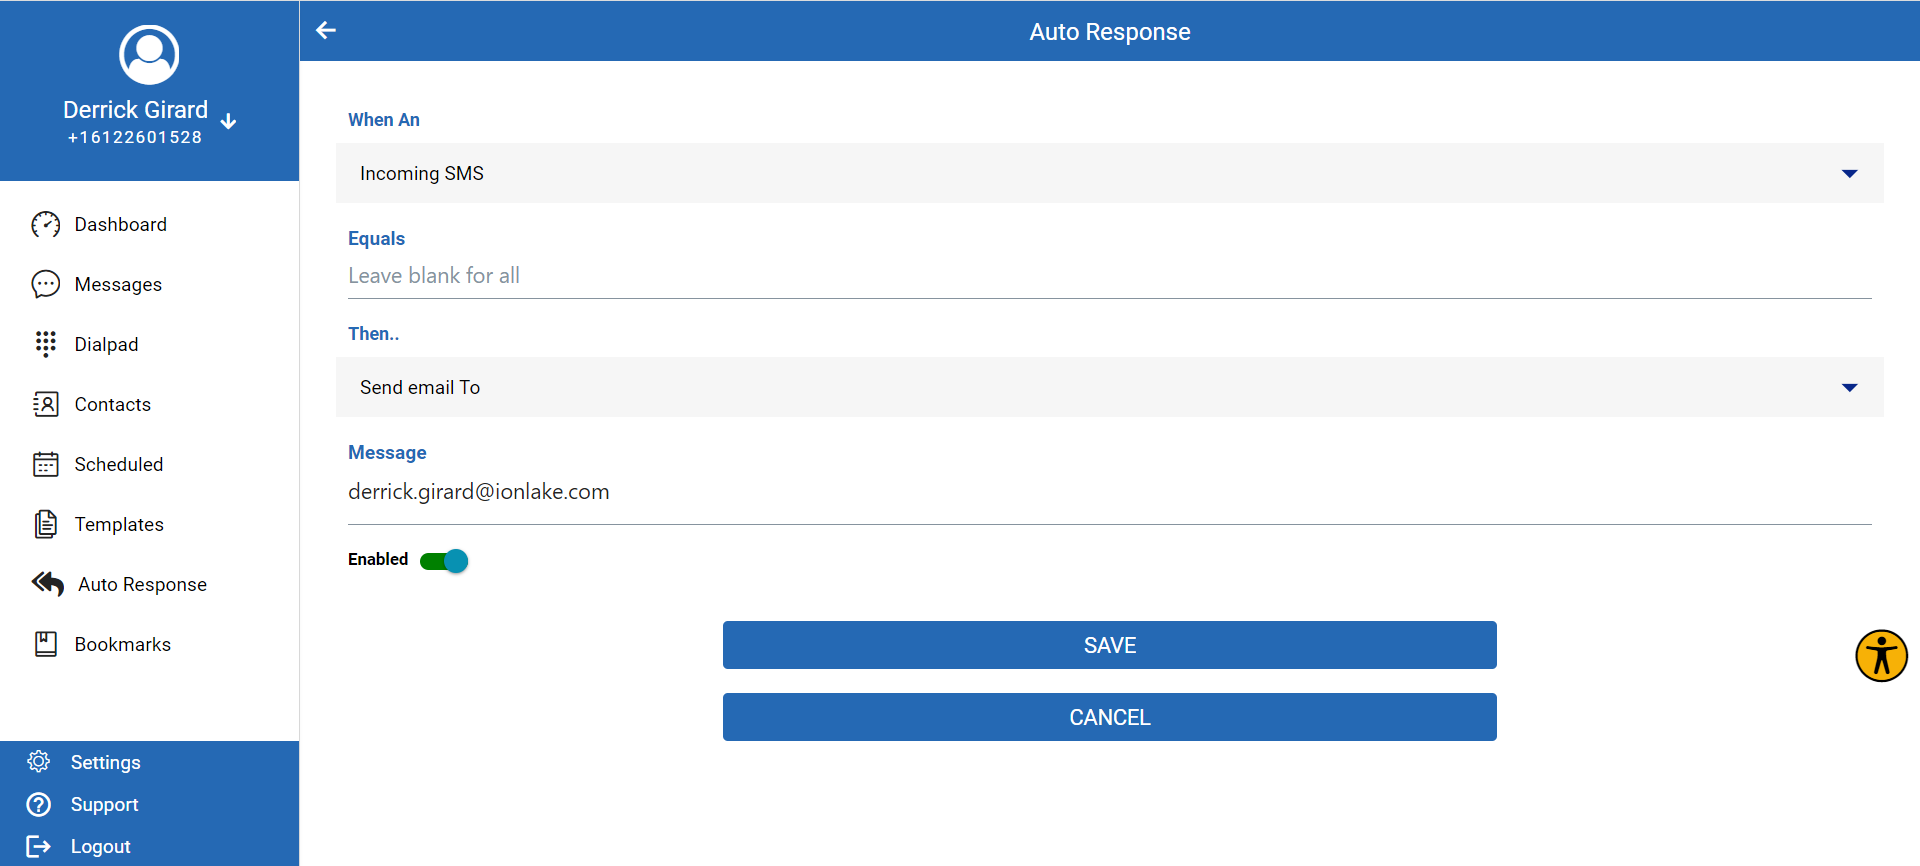
Task: Click the Contacts book icon
Action: [x=46, y=404]
